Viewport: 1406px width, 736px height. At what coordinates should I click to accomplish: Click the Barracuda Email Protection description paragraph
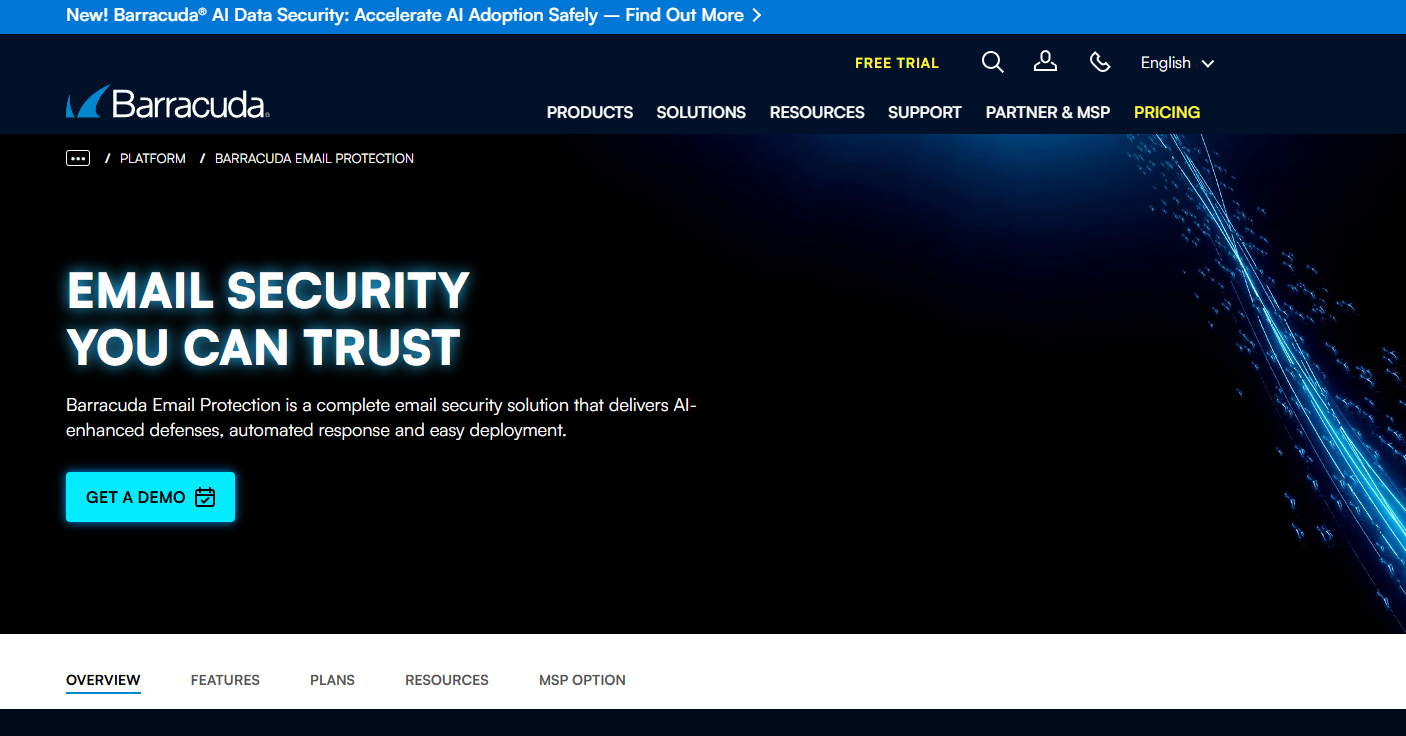click(381, 418)
